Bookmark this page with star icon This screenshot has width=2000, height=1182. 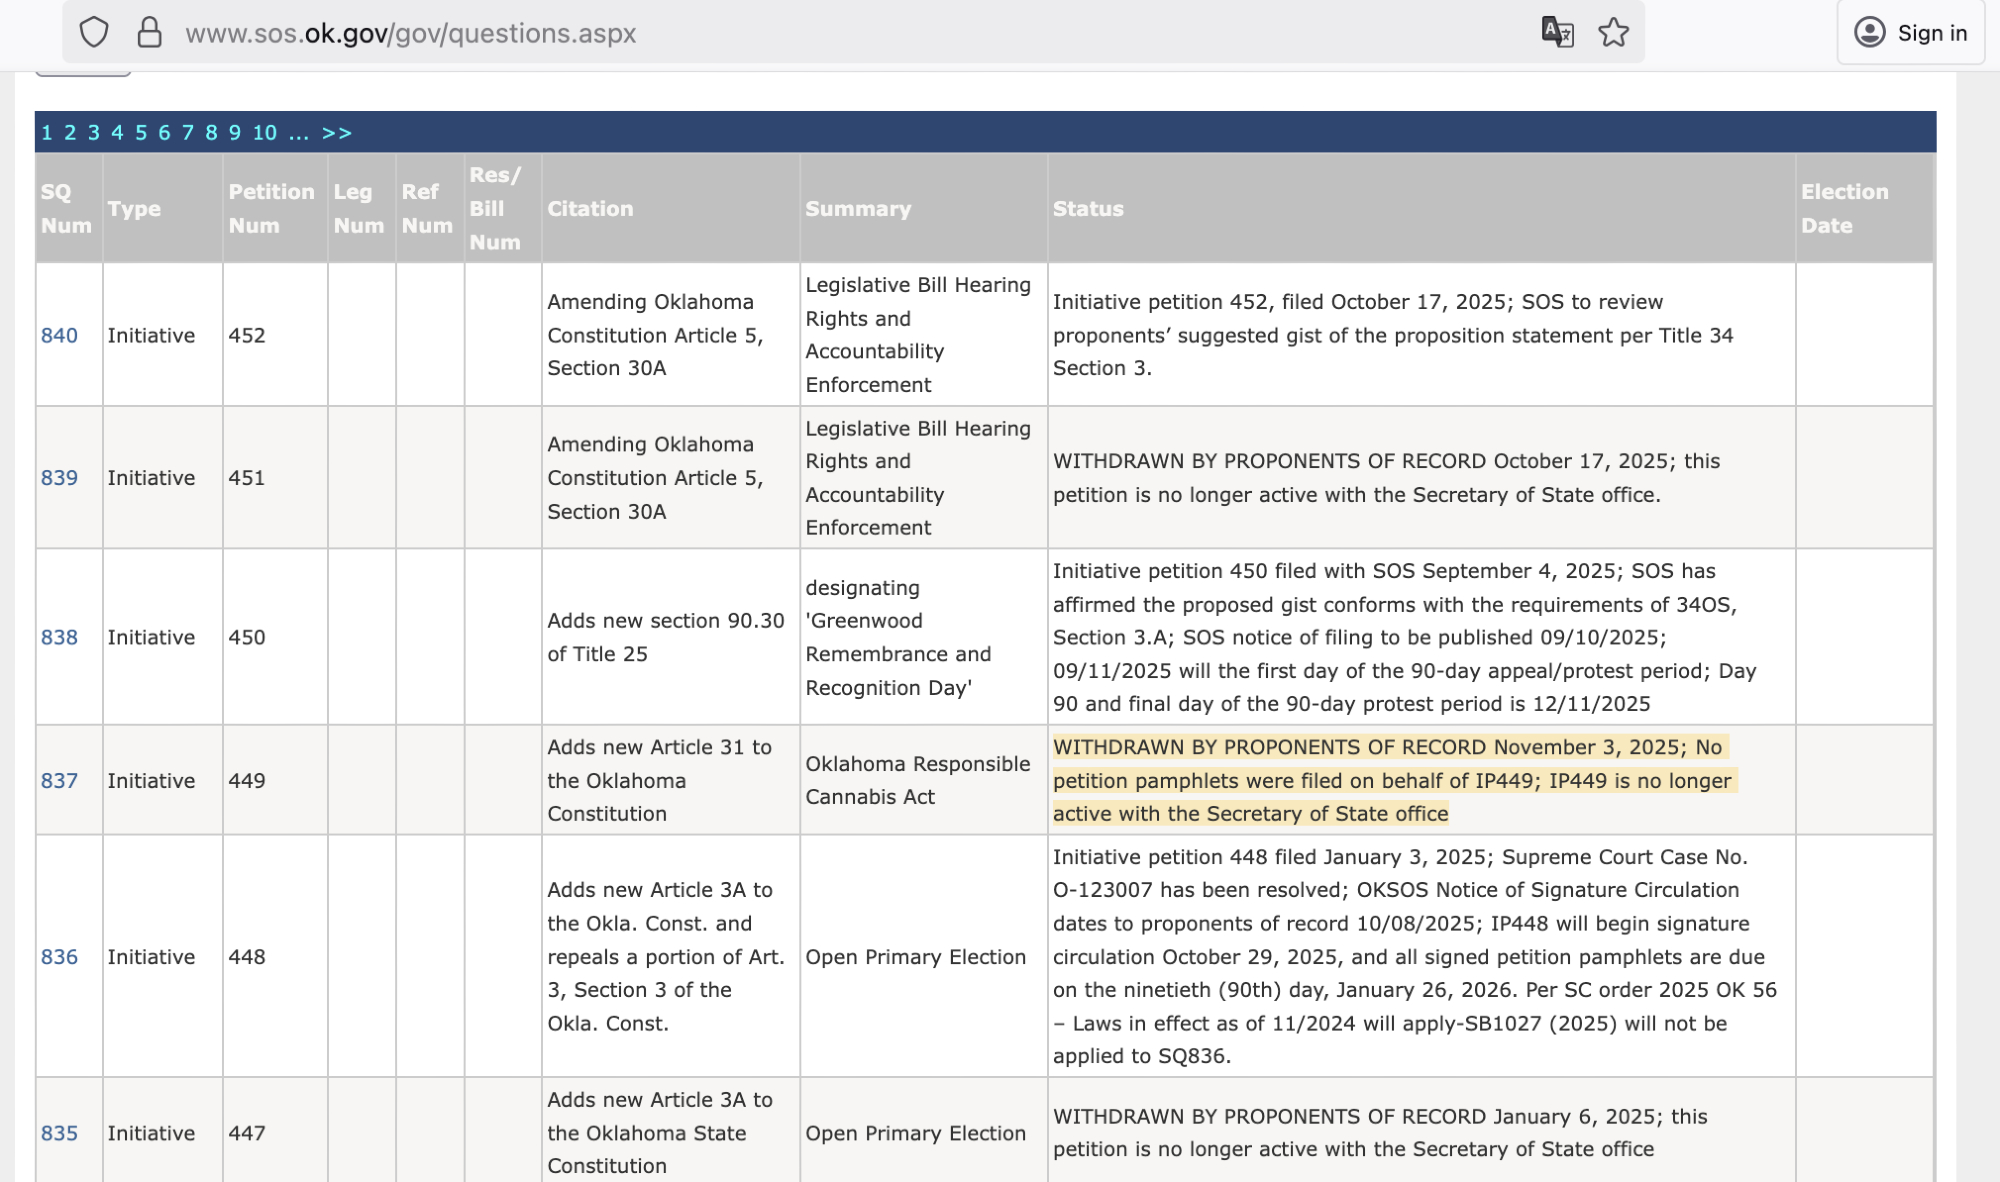coord(1613,32)
